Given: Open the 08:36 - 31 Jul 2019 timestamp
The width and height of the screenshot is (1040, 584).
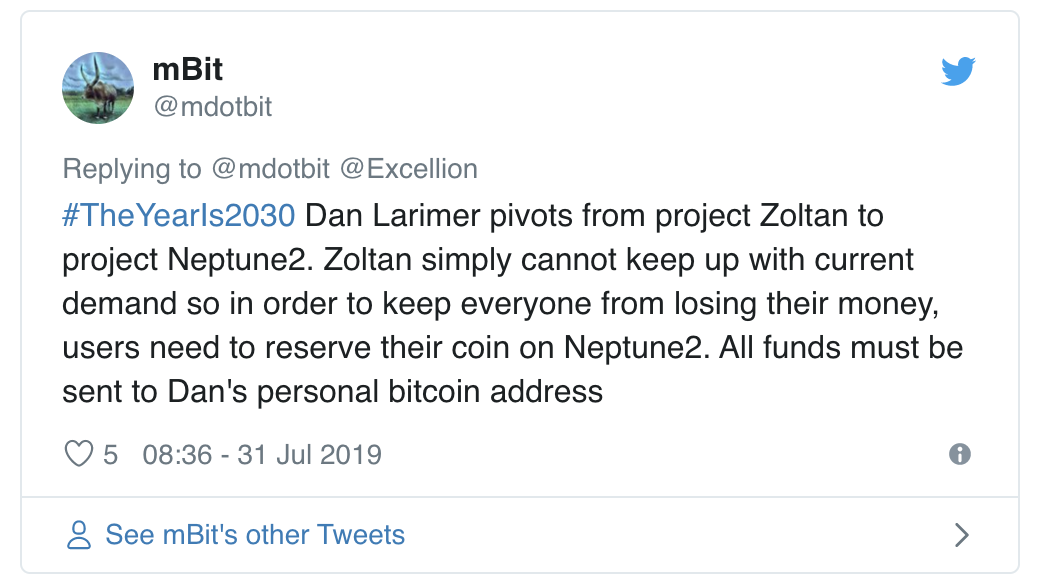Looking at the screenshot, I should (x=262, y=455).
